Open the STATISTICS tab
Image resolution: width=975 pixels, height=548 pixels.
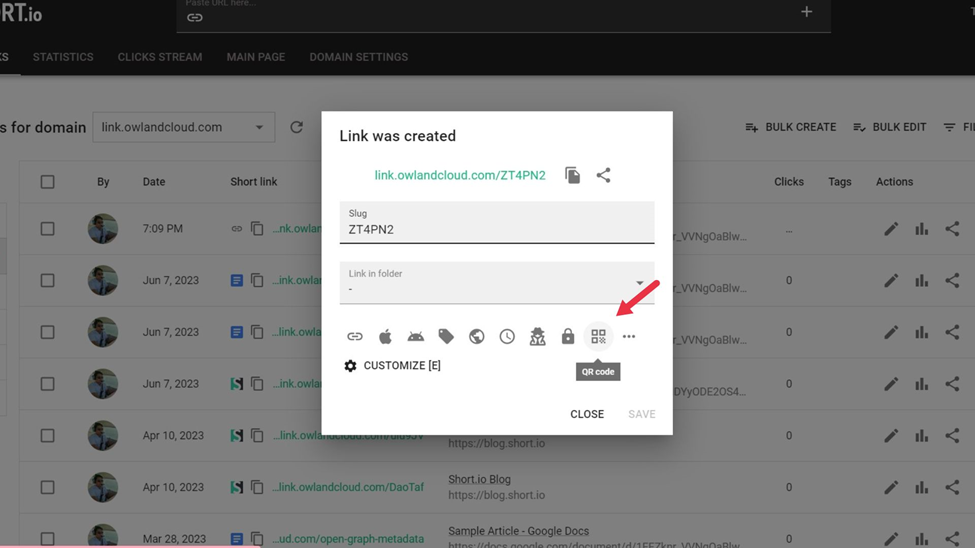click(63, 57)
